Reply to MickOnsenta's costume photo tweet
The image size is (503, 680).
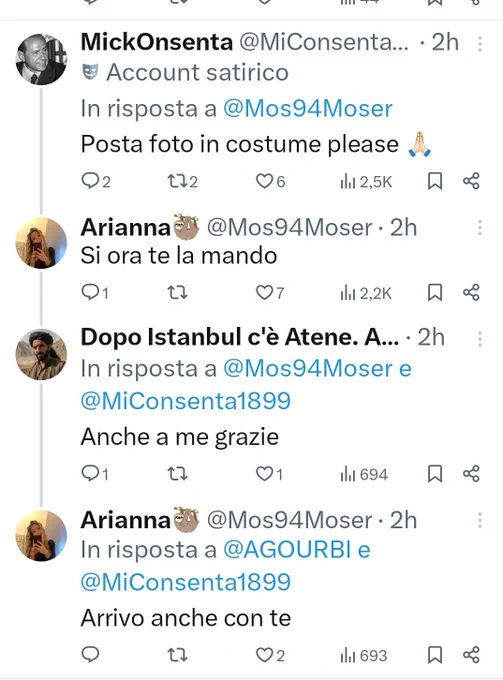[x=96, y=181]
